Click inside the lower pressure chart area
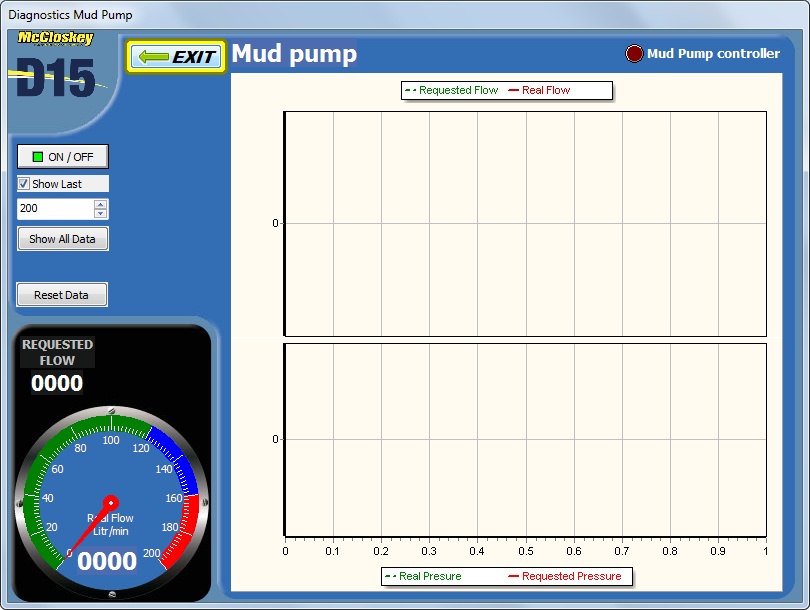The height and width of the screenshot is (610, 810). [x=525, y=440]
